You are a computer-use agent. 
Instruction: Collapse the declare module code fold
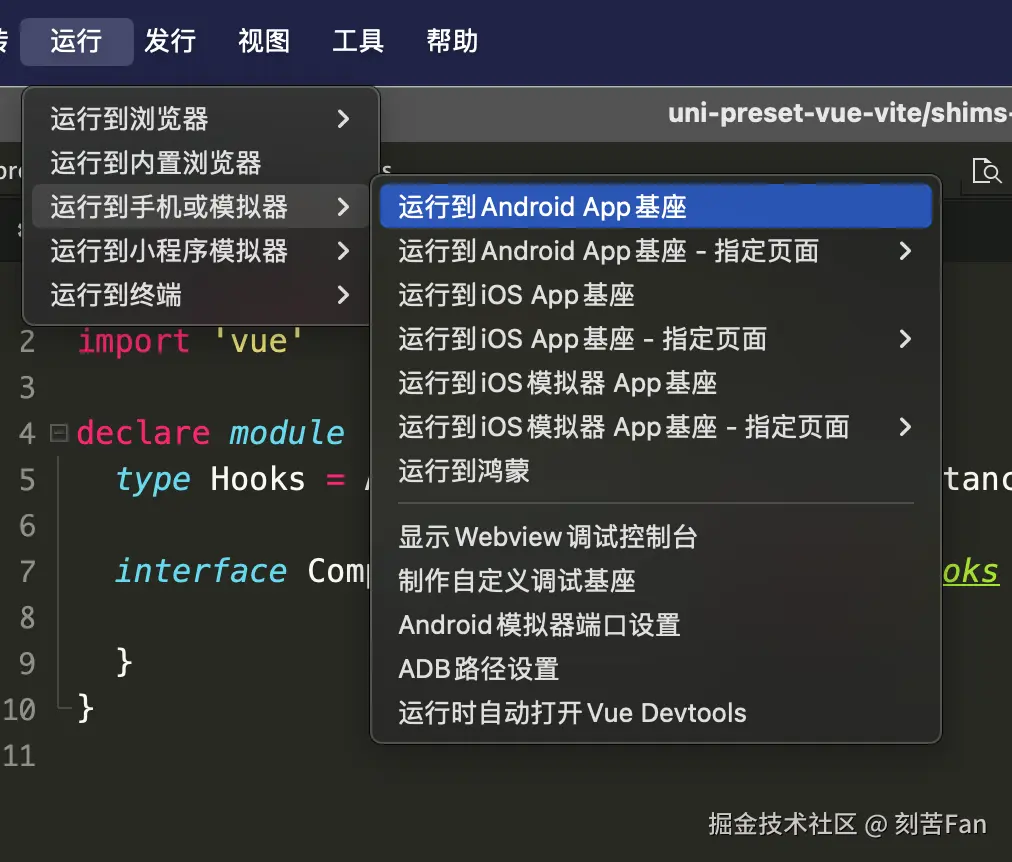60,431
